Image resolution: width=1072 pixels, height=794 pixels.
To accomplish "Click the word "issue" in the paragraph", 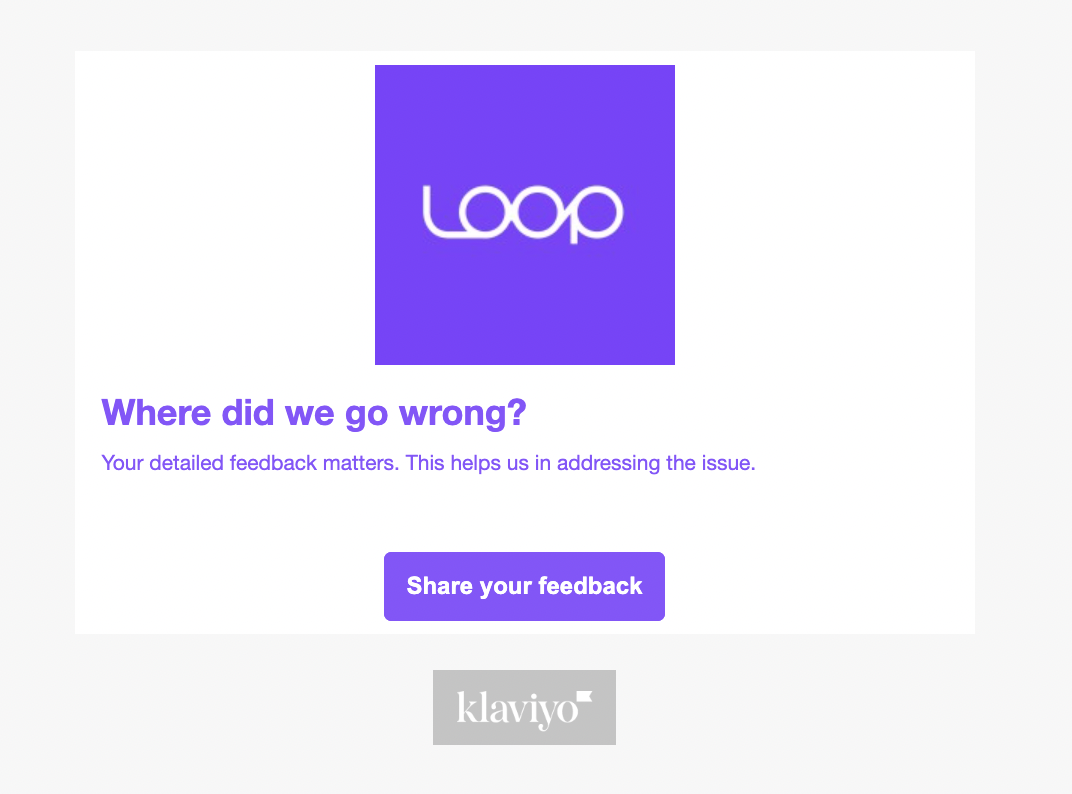I will tap(728, 464).
